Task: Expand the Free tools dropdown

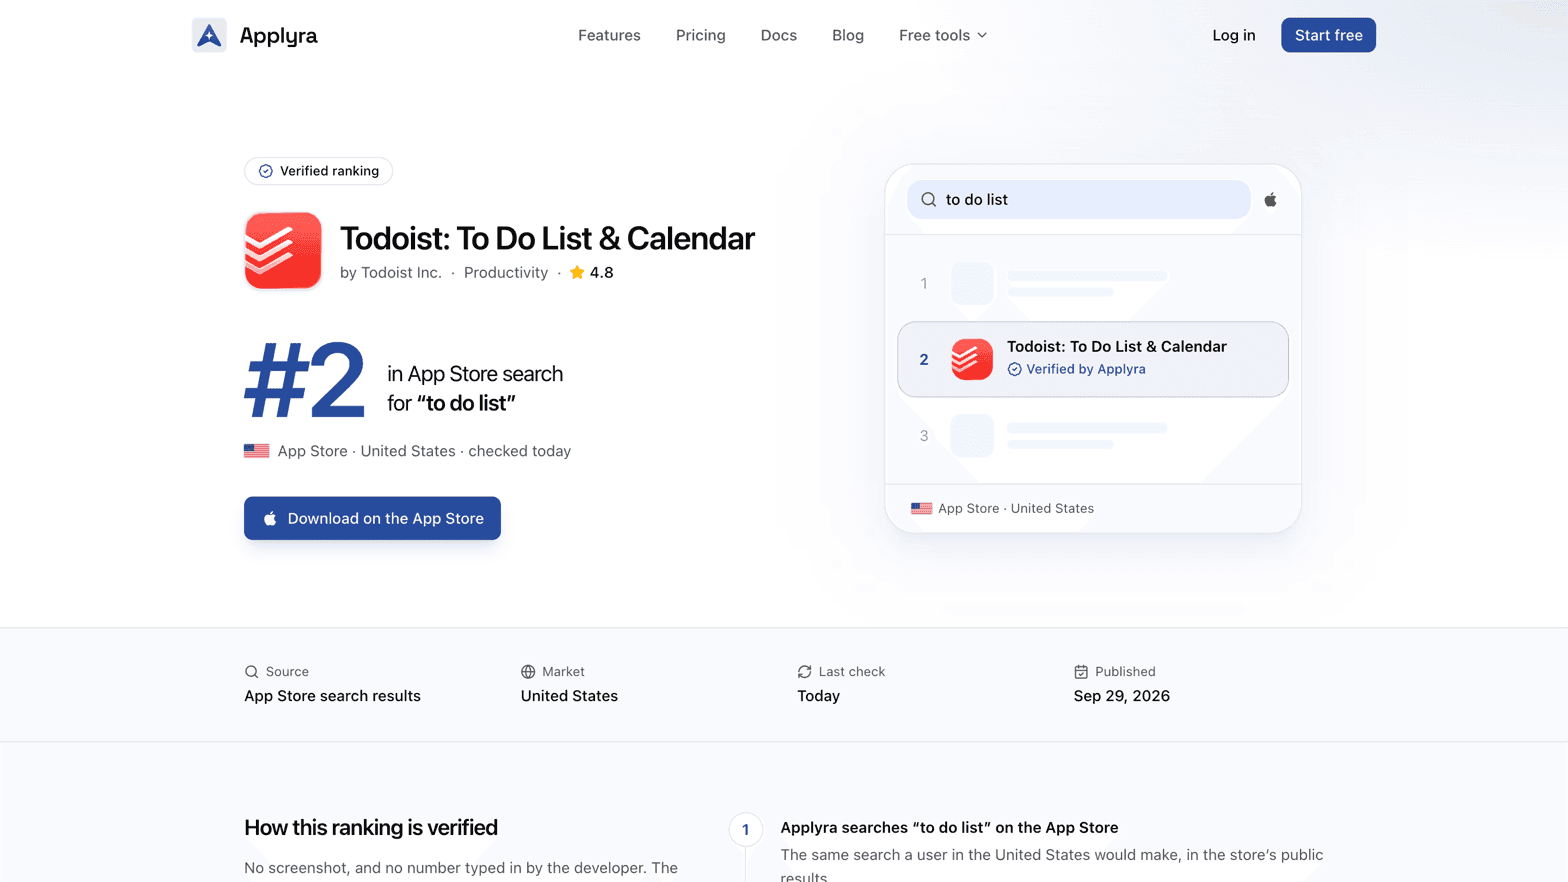Action: pyautogui.click(x=943, y=35)
